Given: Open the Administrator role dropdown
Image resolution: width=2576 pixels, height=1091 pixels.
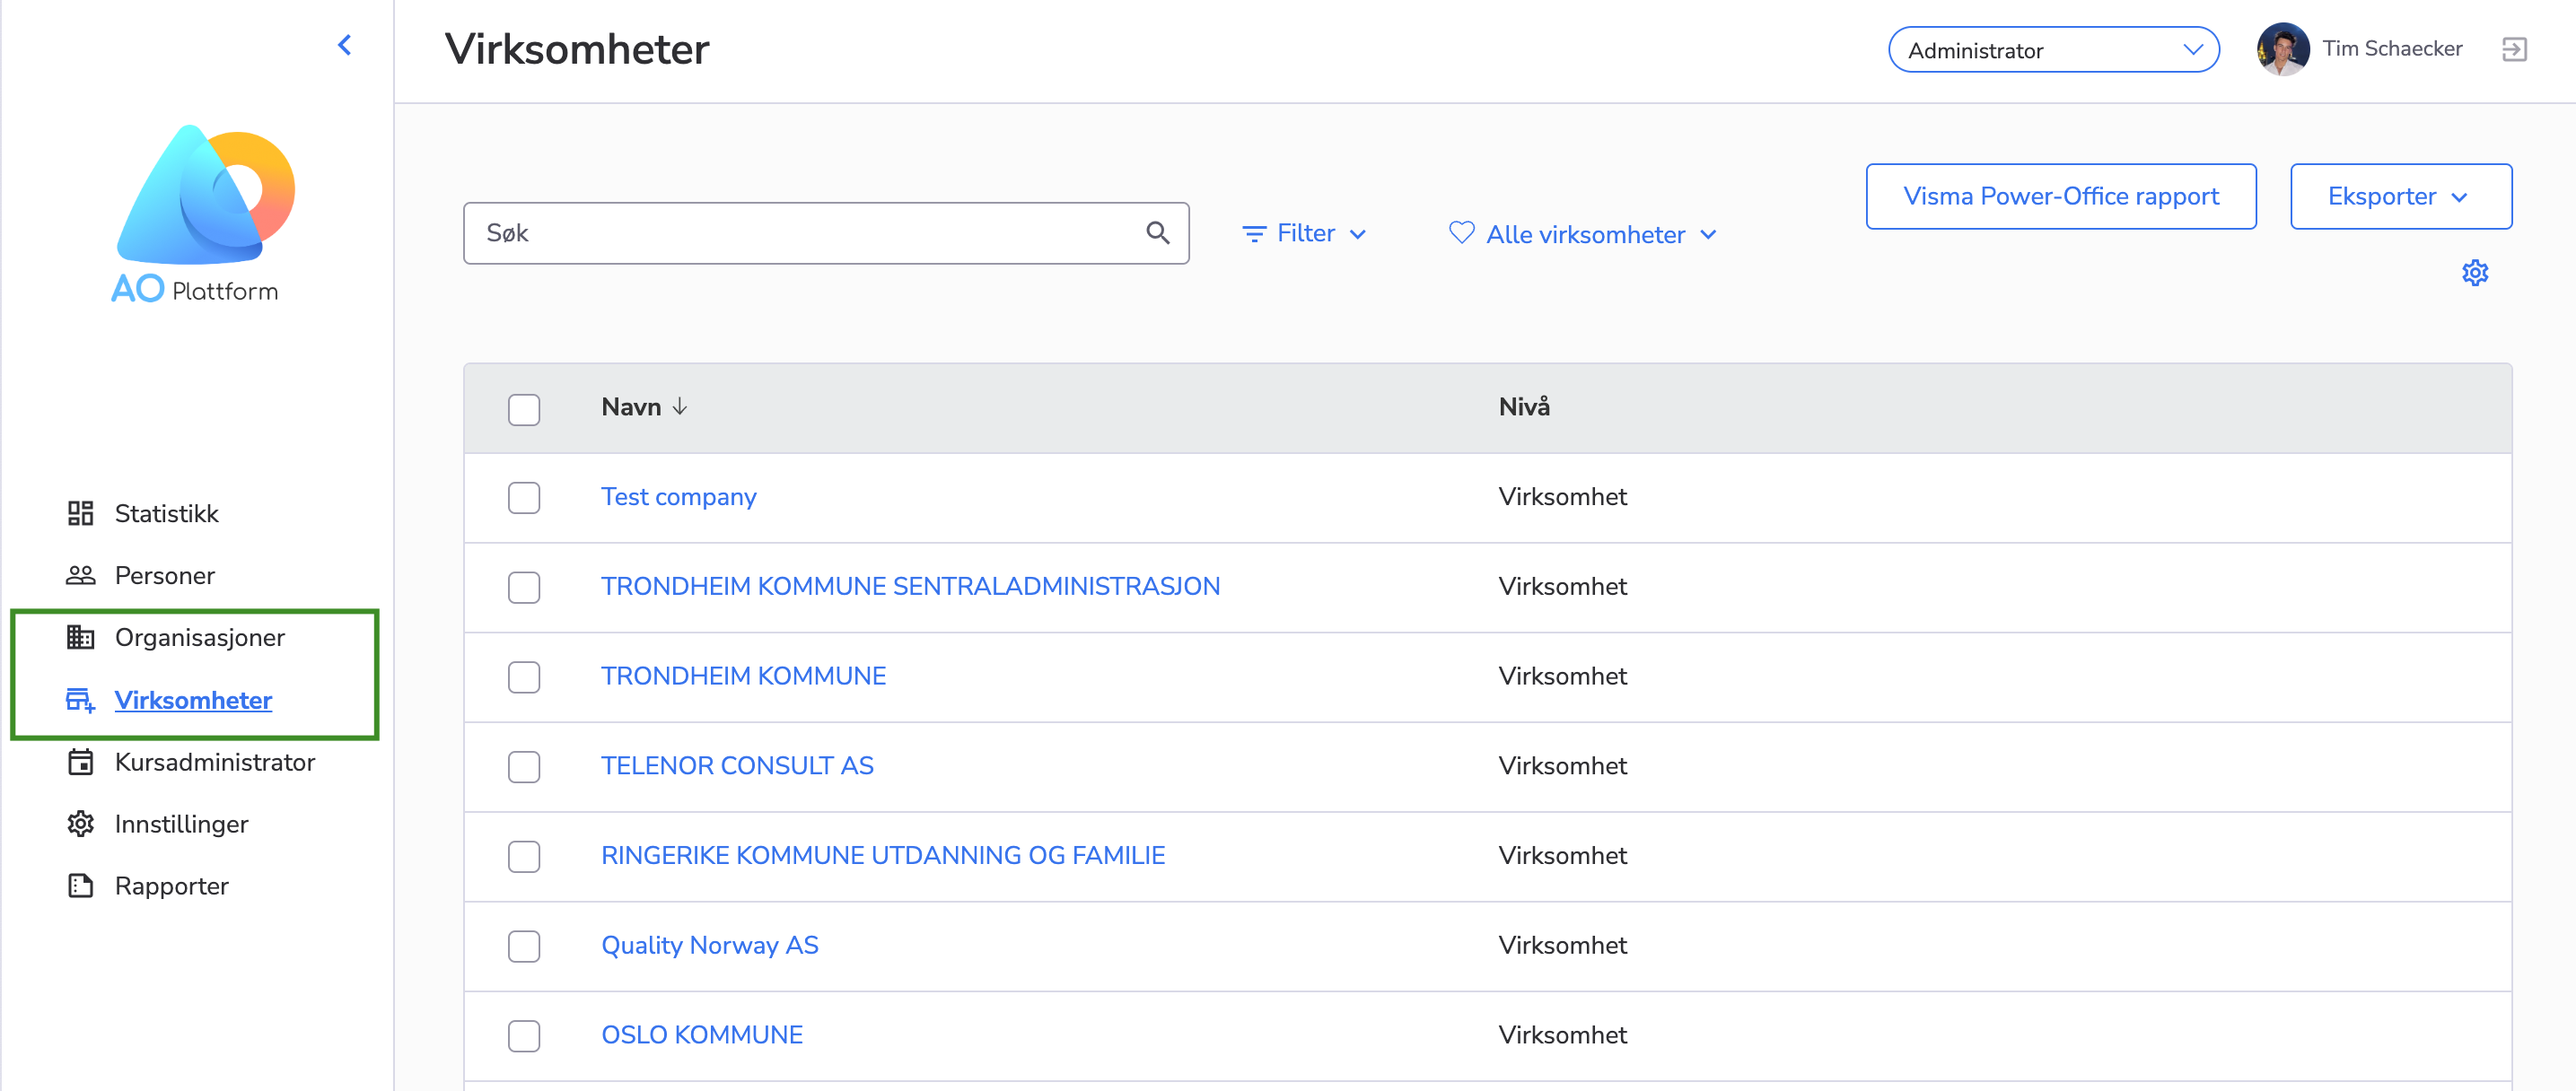Looking at the screenshot, I should (x=2053, y=50).
